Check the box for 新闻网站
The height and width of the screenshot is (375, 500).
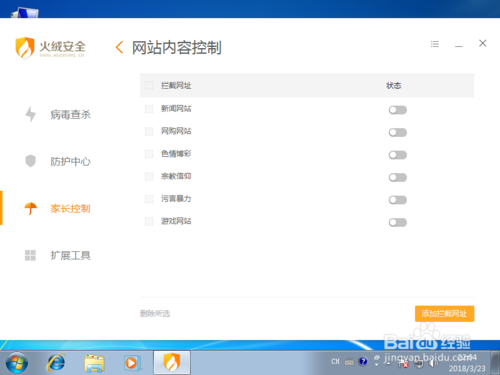point(149,109)
